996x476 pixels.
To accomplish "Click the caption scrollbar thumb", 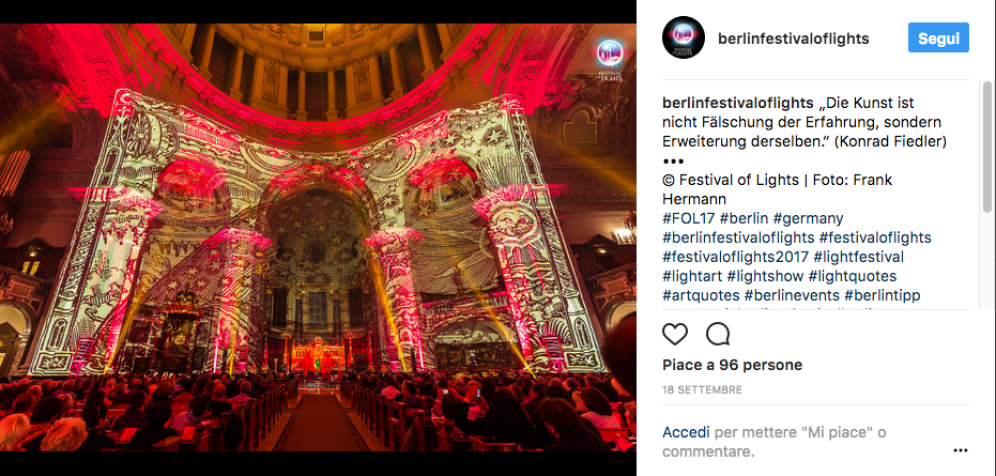I will [x=986, y=147].
